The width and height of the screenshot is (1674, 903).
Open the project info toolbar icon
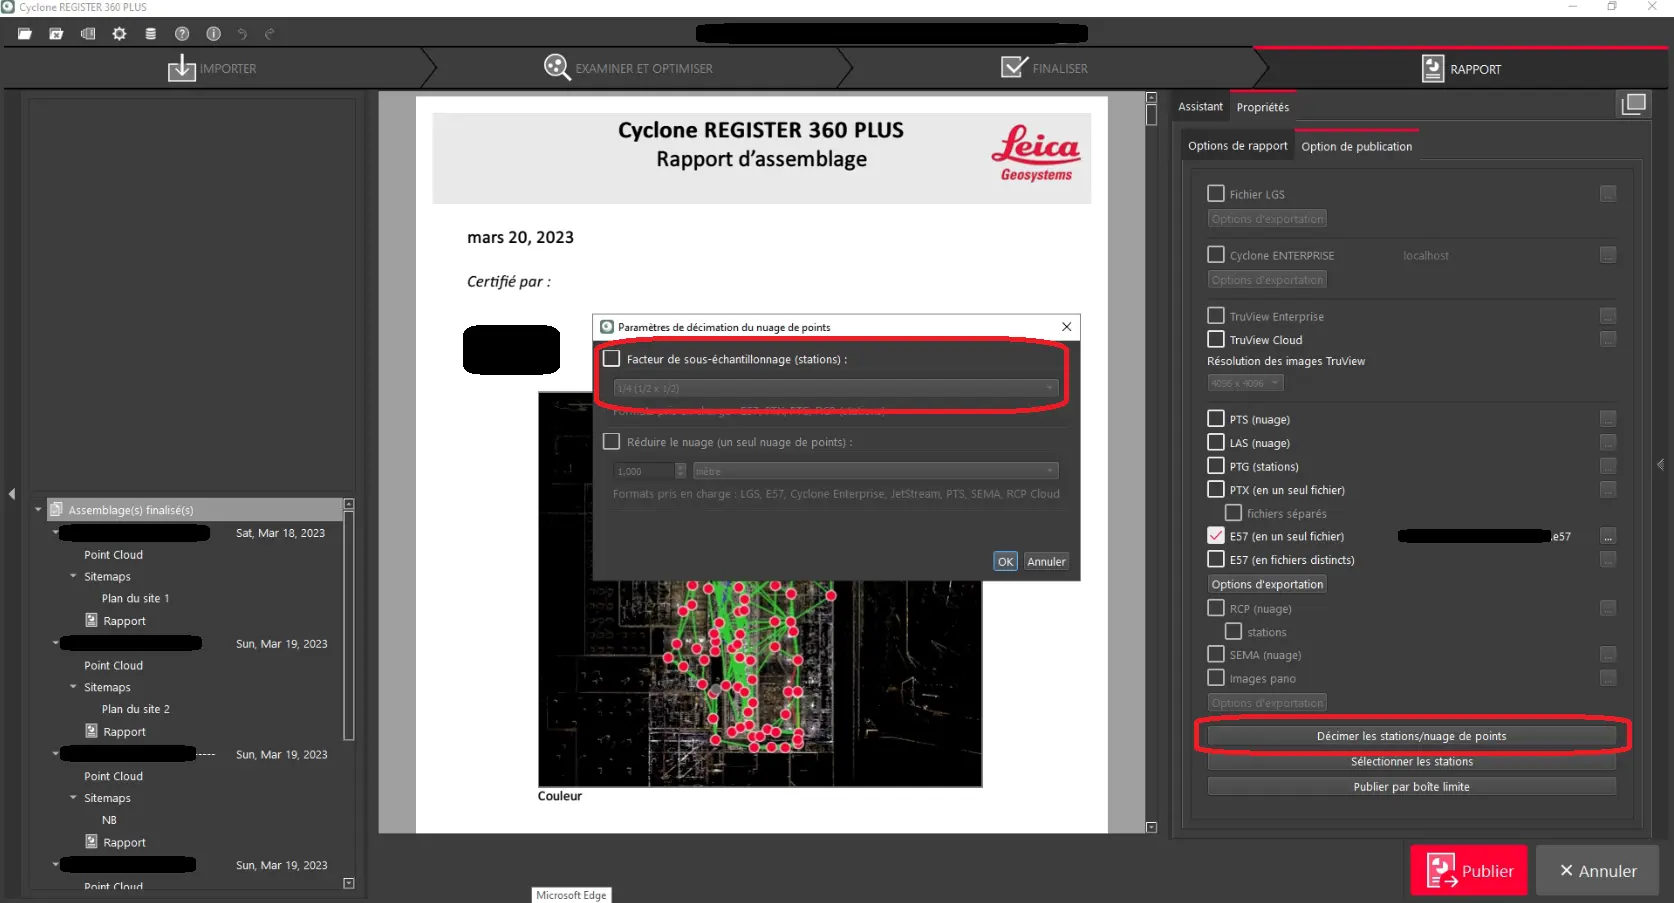coord(88,34)
